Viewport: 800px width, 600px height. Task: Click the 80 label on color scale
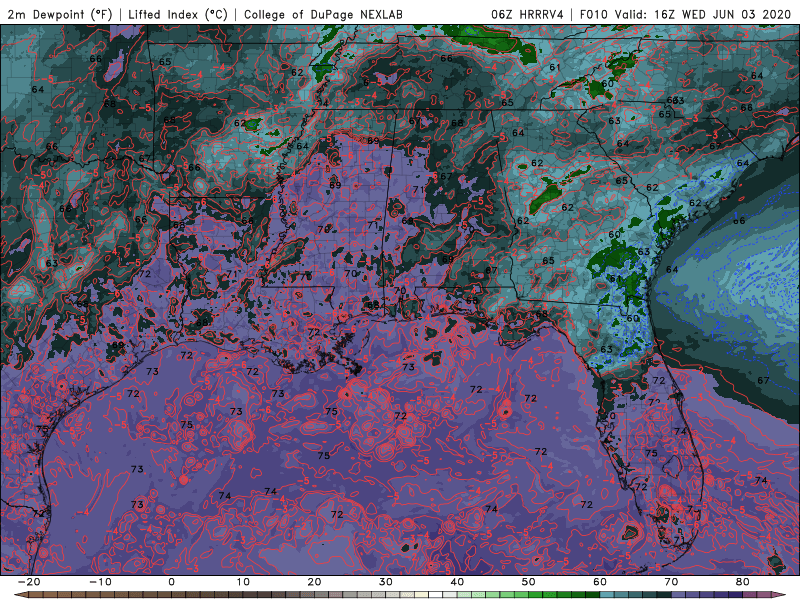click(x=743, y=582)
